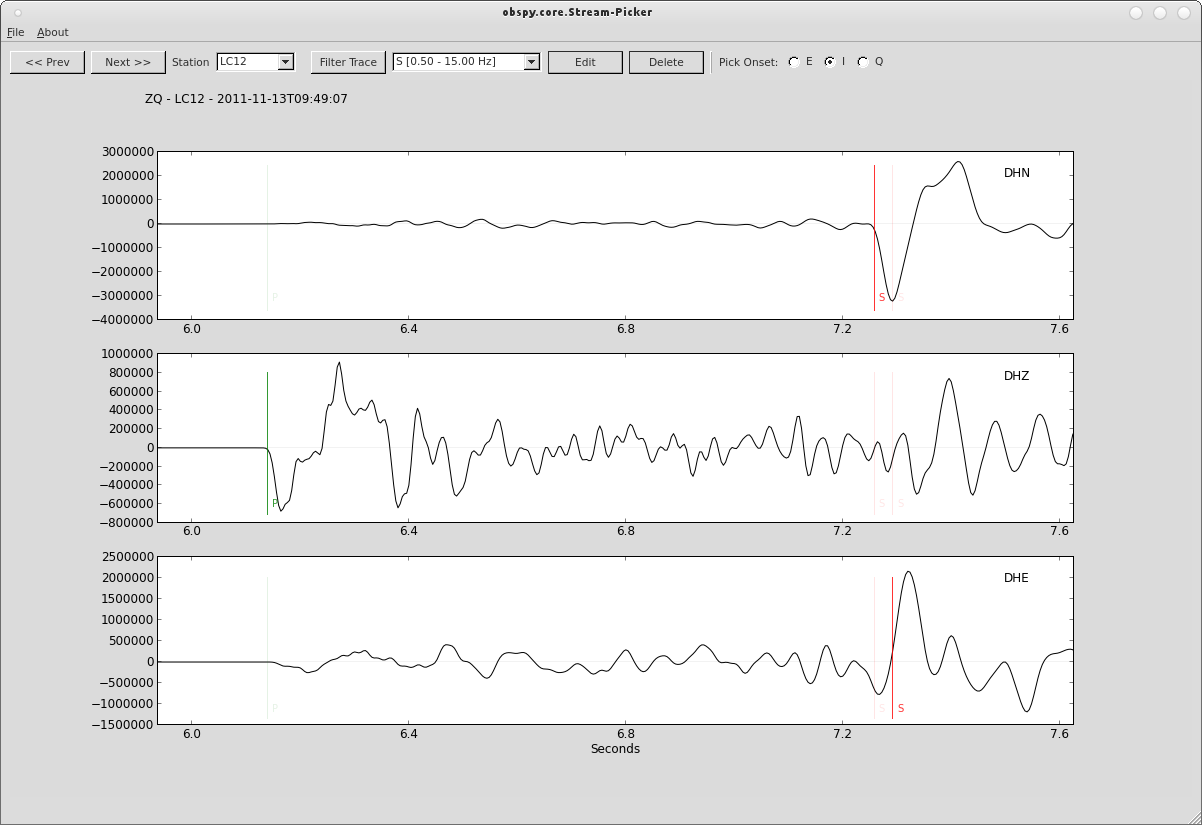
Task: Click the << Prev button
Action: [x=47, y=61]
